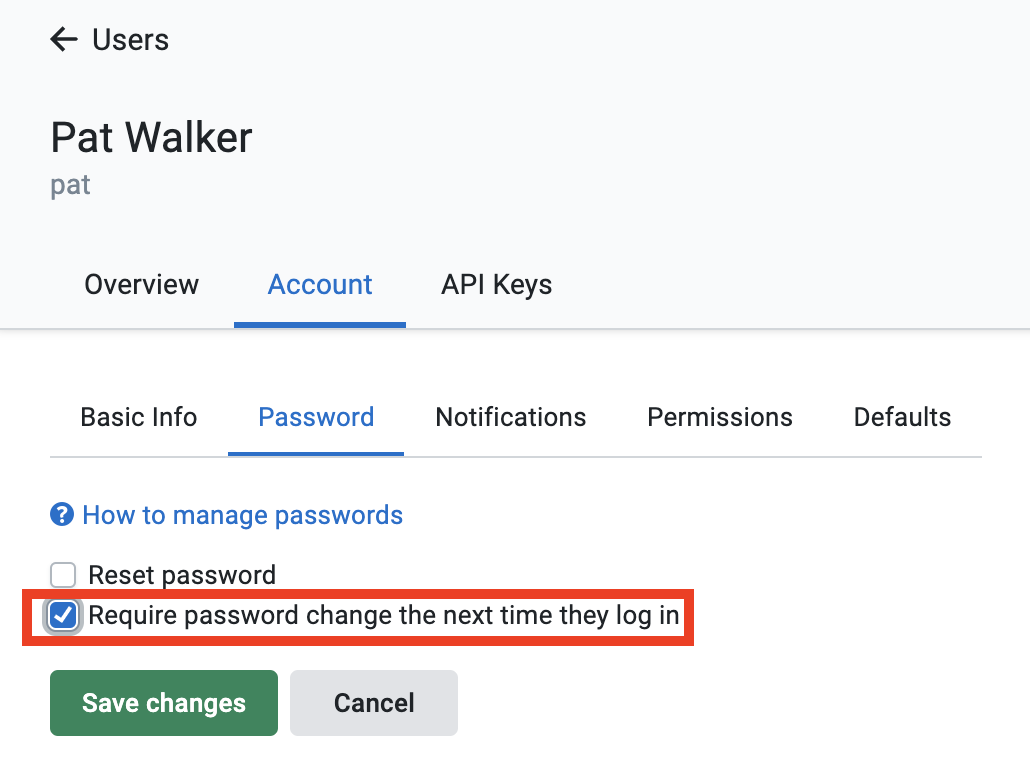Click the Pat Walker heading
1030x770 pixels.
point(150,137)
